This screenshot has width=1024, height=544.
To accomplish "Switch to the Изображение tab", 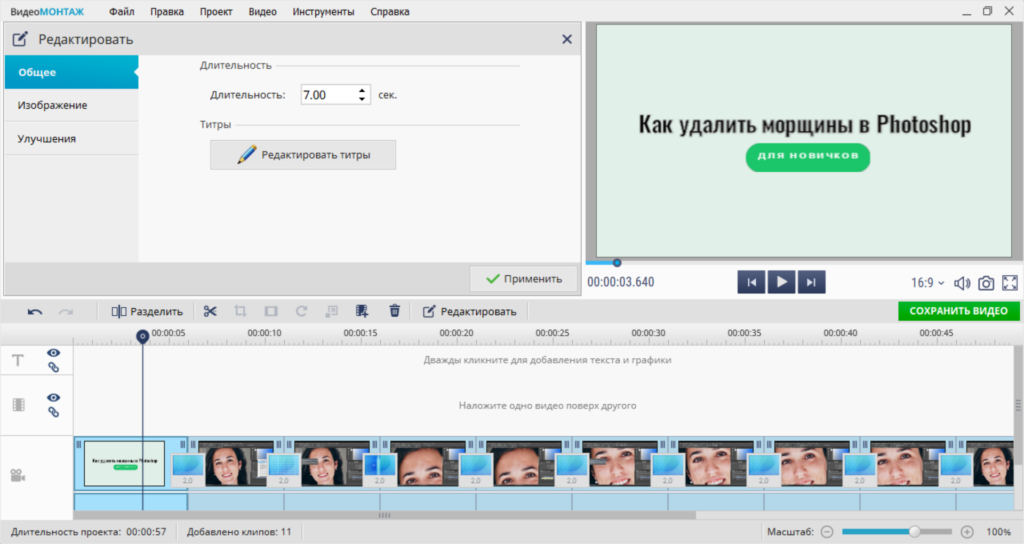I will click(x=71, y=105).
